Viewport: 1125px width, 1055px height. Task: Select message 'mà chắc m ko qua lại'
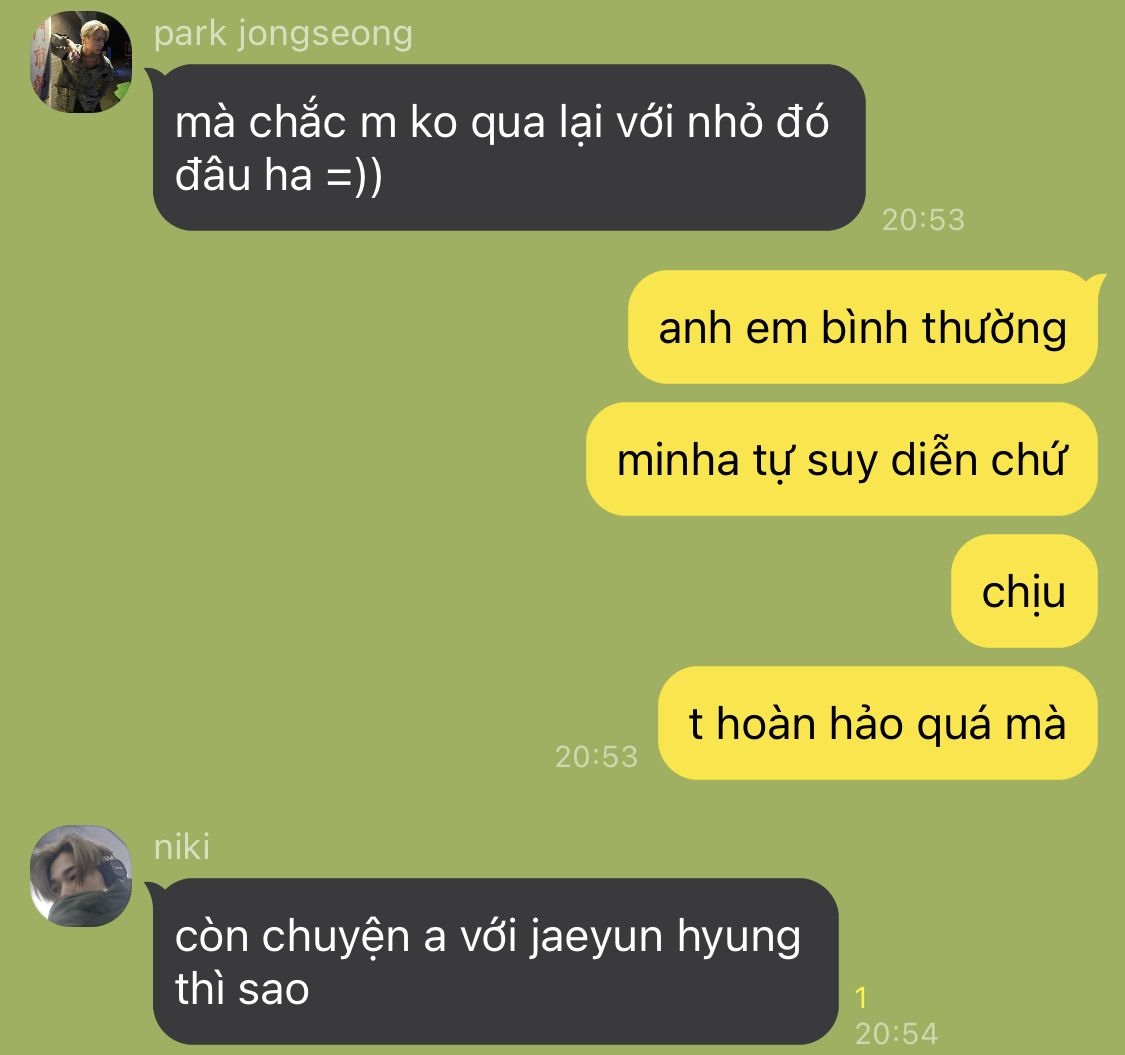coord(509,147)
